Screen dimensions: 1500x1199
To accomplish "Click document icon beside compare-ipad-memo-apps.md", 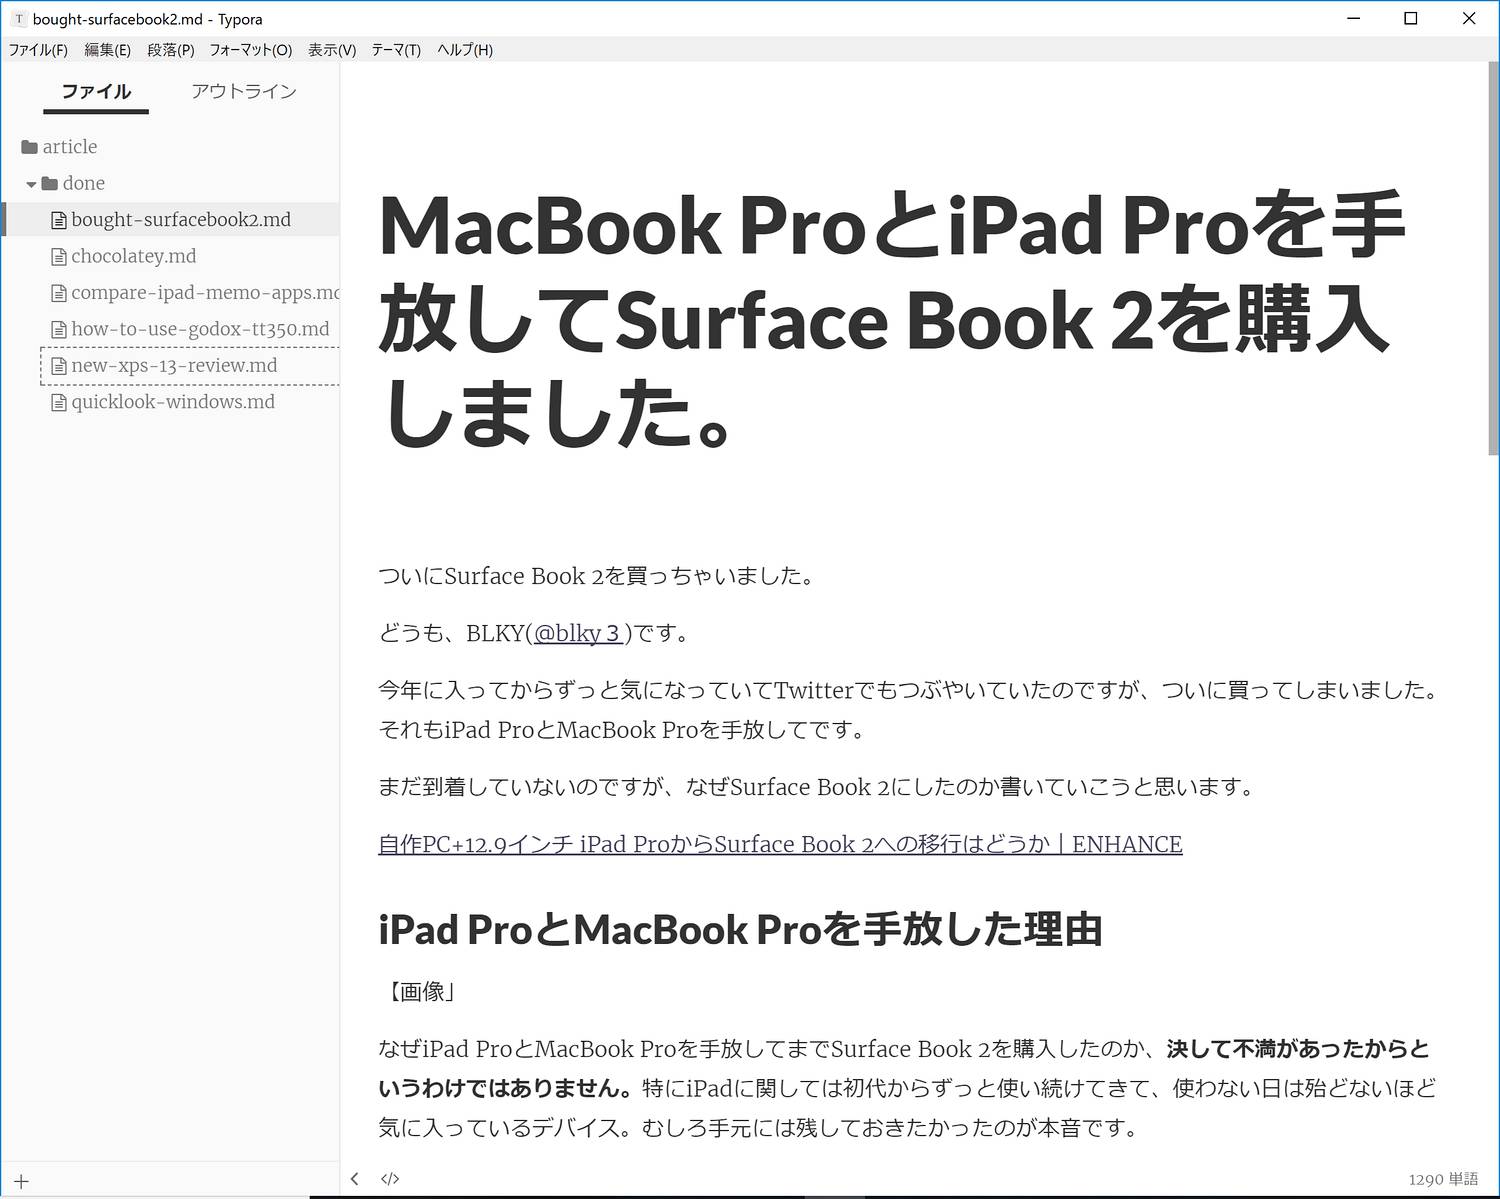I will tap(59, 294).
